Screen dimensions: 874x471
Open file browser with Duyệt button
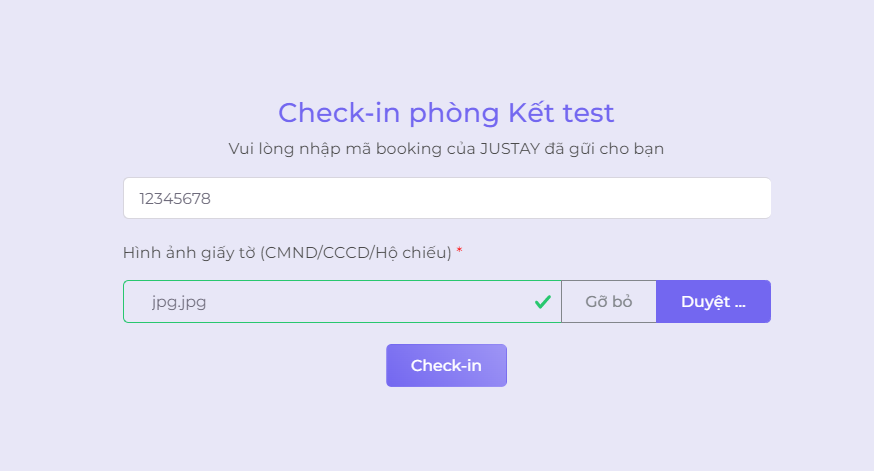point(713,301)
